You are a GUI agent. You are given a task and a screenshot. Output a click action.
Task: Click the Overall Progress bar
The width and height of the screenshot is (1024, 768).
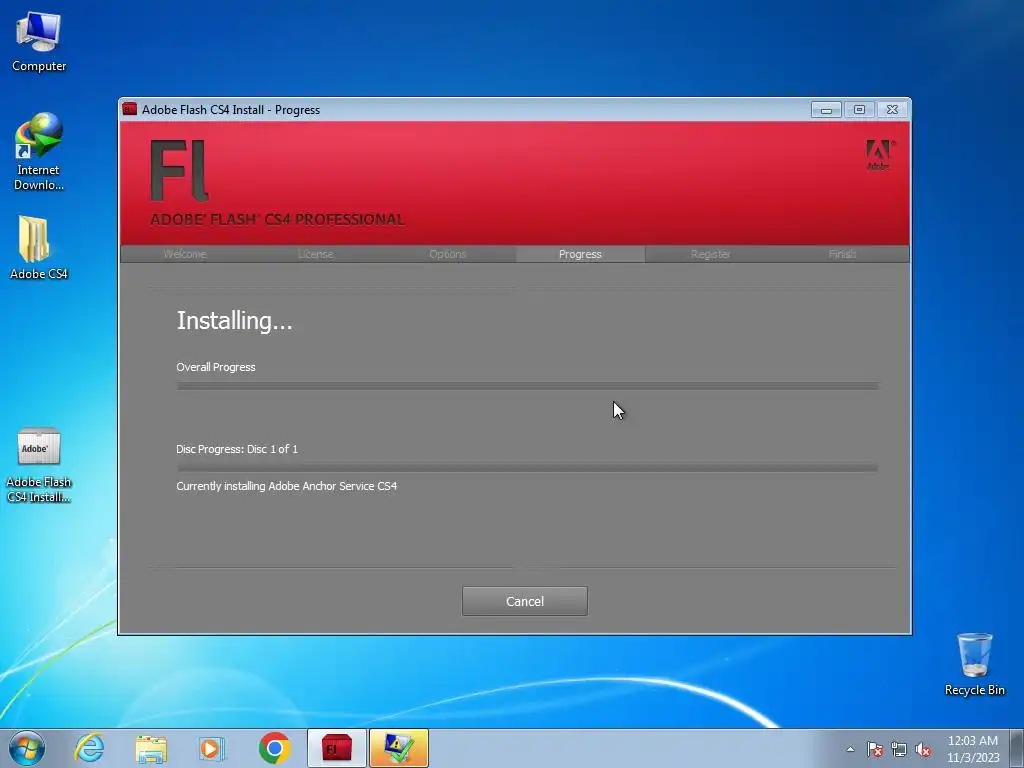(527, 386)
